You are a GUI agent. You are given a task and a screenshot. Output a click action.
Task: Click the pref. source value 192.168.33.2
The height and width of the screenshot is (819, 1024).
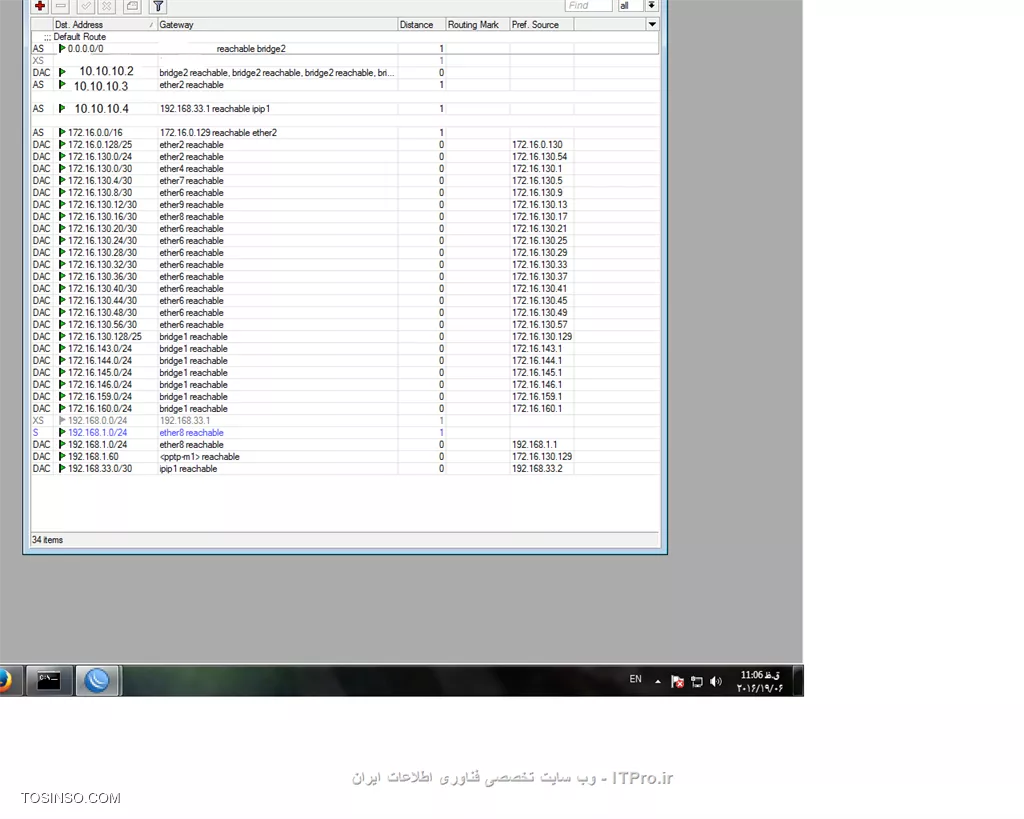tap(537, 468)
